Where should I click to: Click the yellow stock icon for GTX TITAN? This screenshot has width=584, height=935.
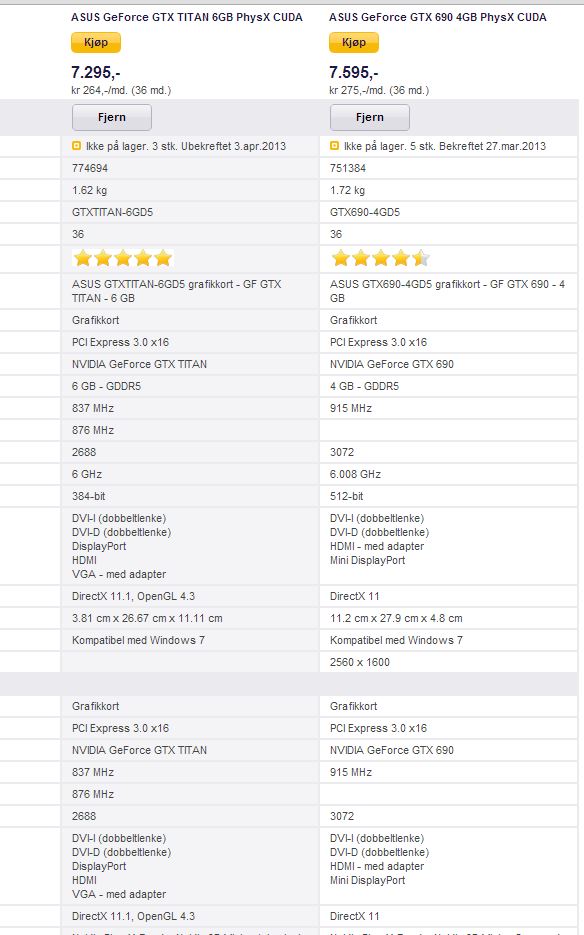coord(76,145)
